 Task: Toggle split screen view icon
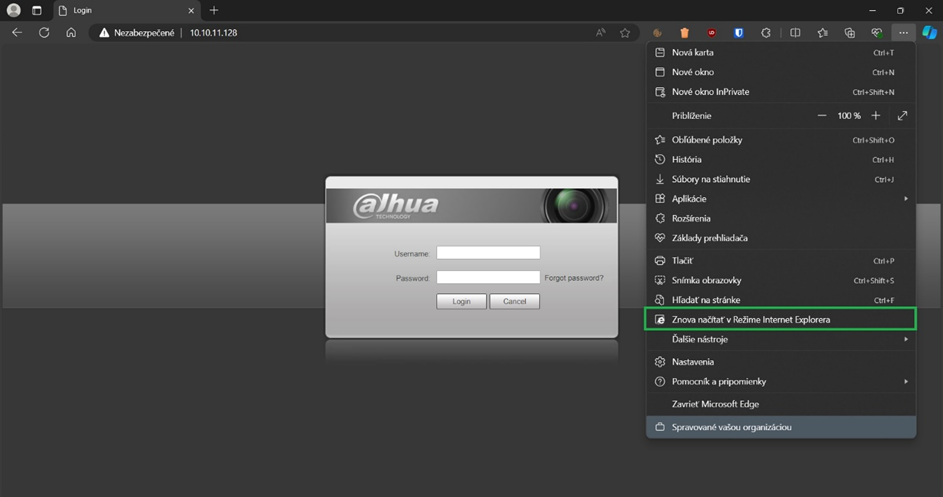click(795, 32)
